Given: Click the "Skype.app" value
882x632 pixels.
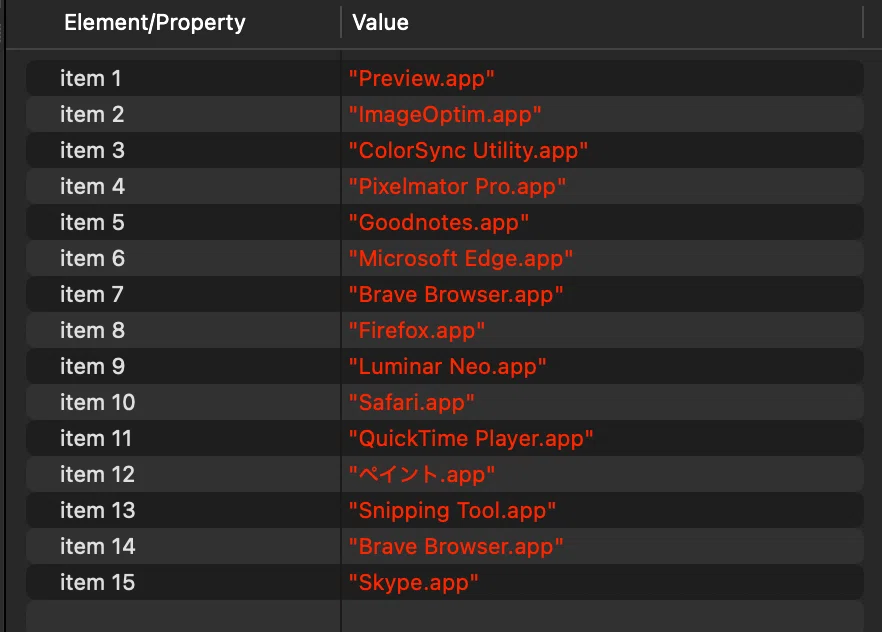Looking at the screenshot, I should coord(413,583).
